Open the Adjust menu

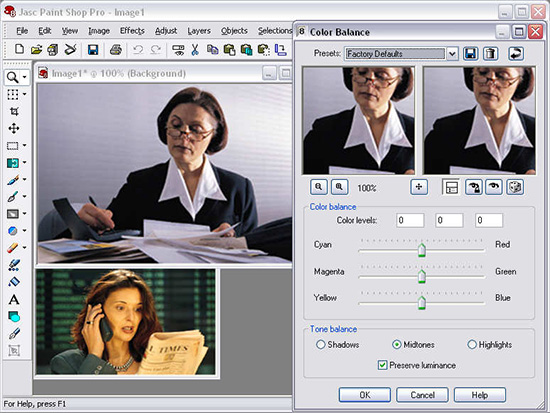point(166,31)
